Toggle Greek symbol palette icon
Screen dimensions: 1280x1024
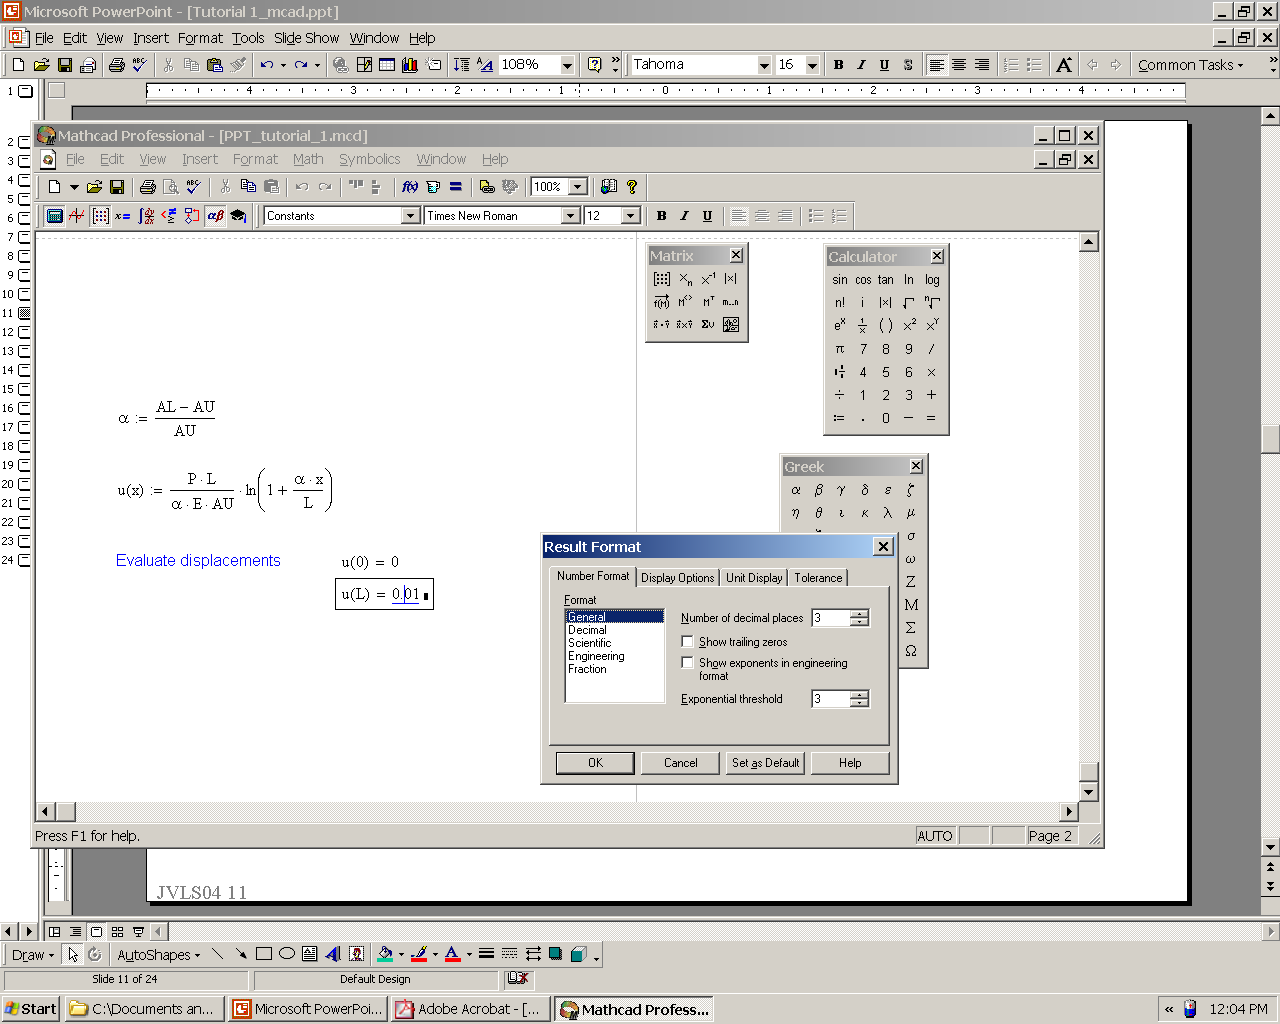(215, 216)
